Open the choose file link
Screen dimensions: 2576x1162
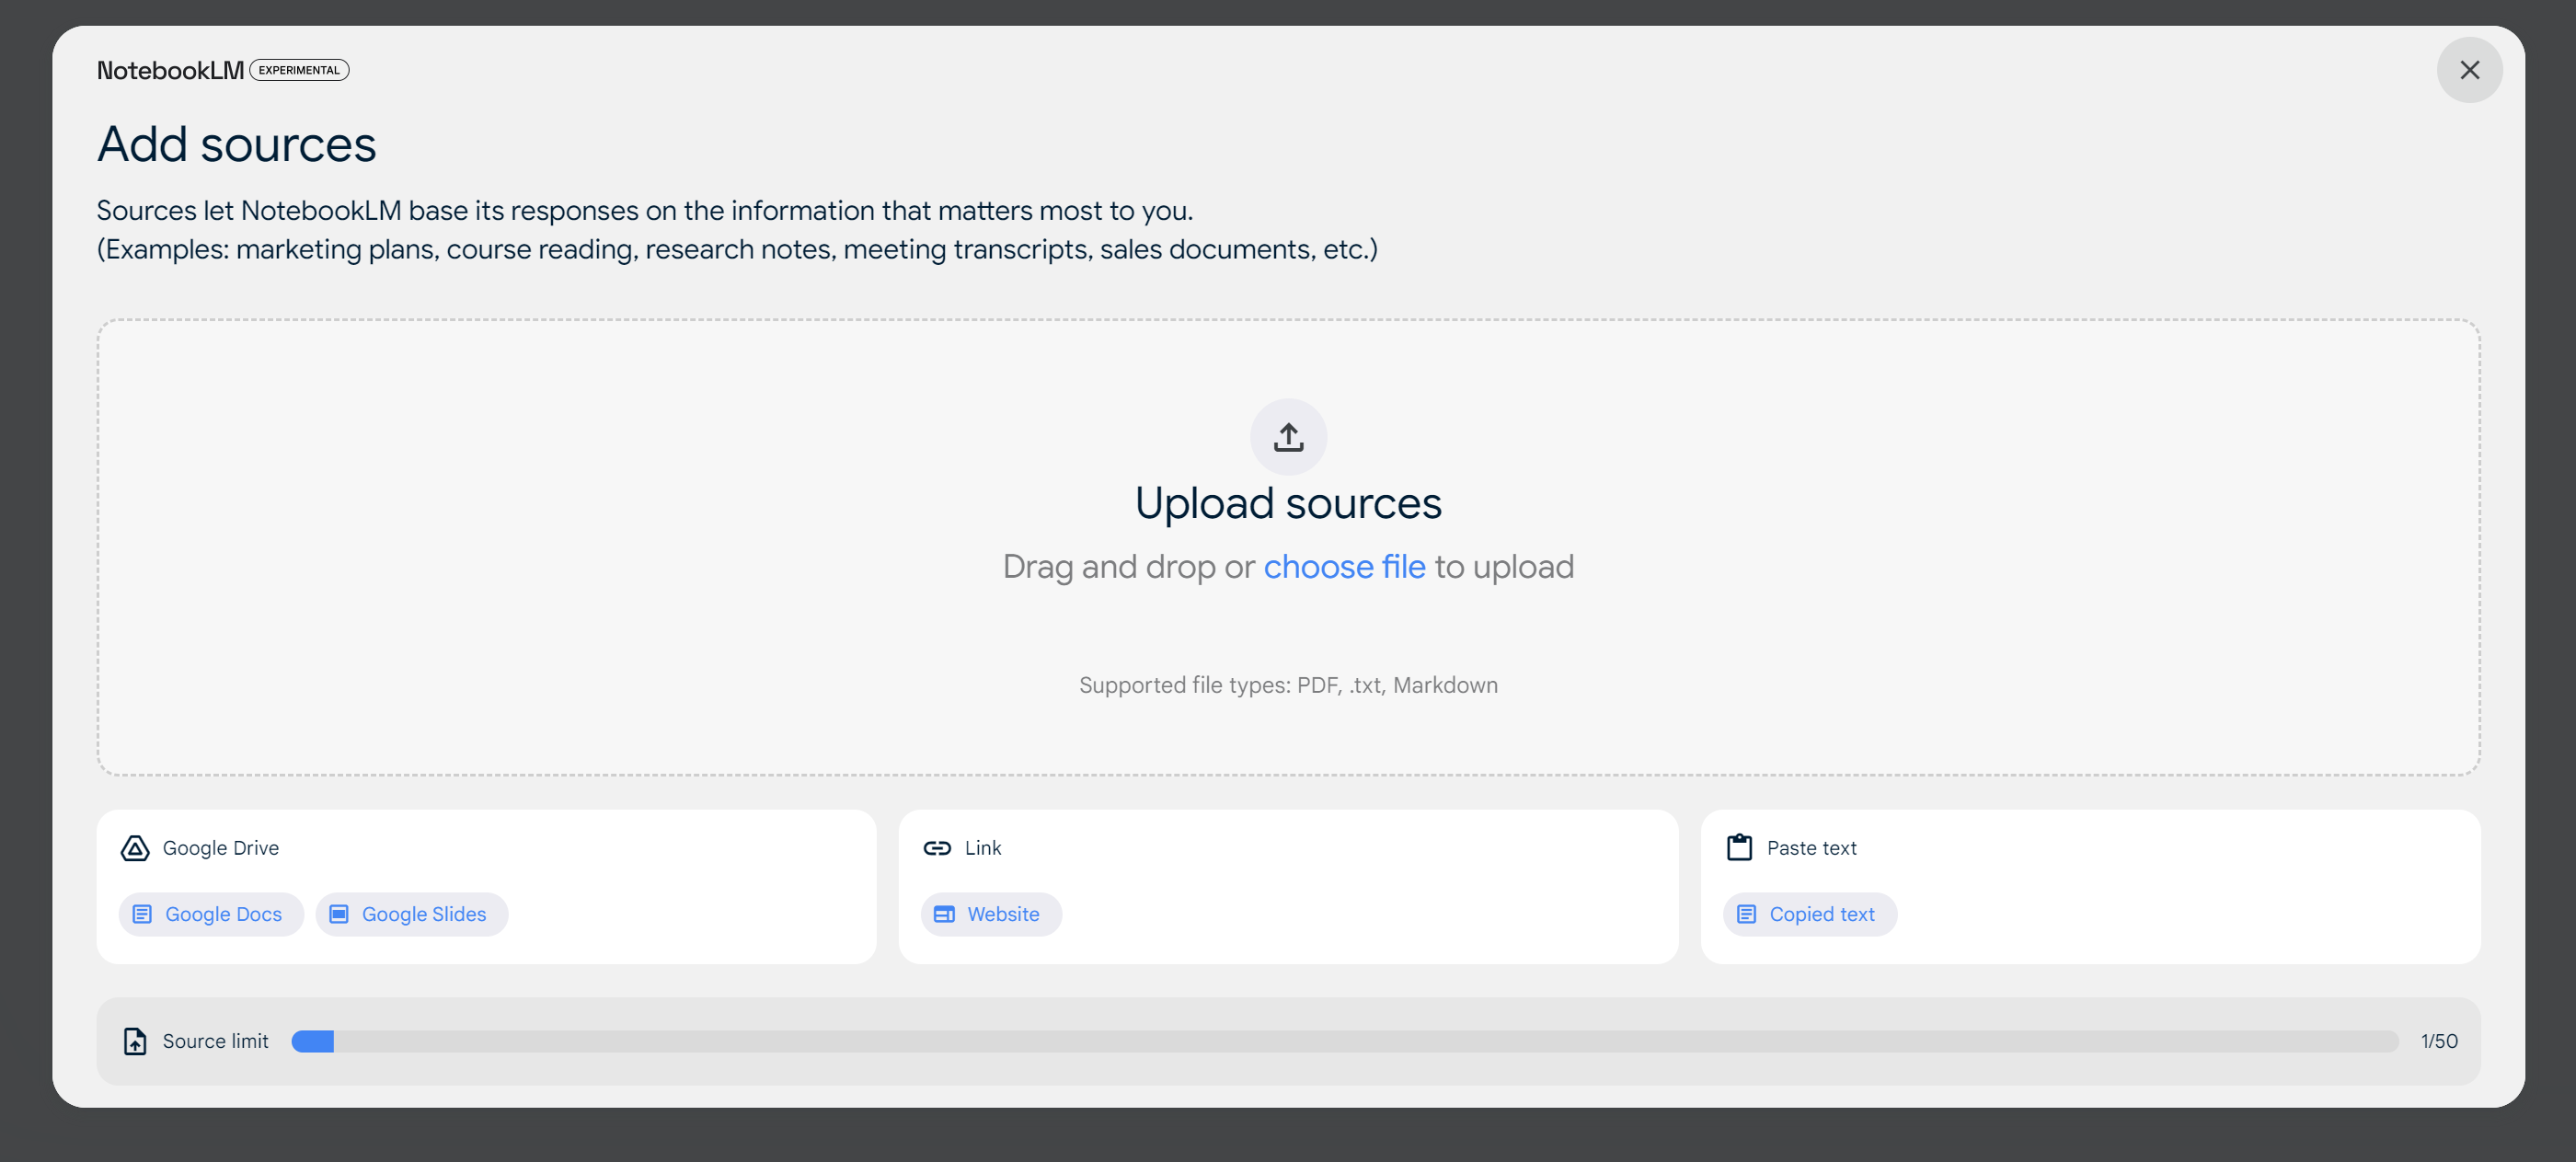(1344, 566)
